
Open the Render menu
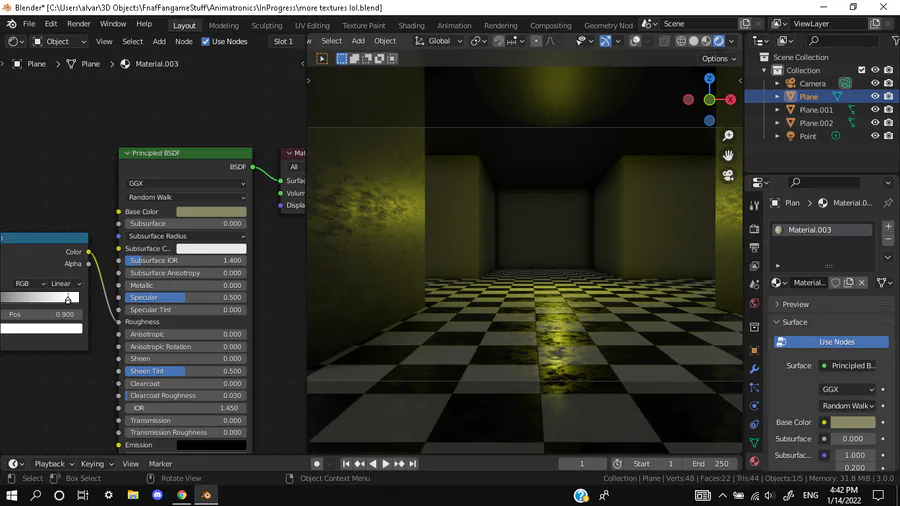coord(79,24)
